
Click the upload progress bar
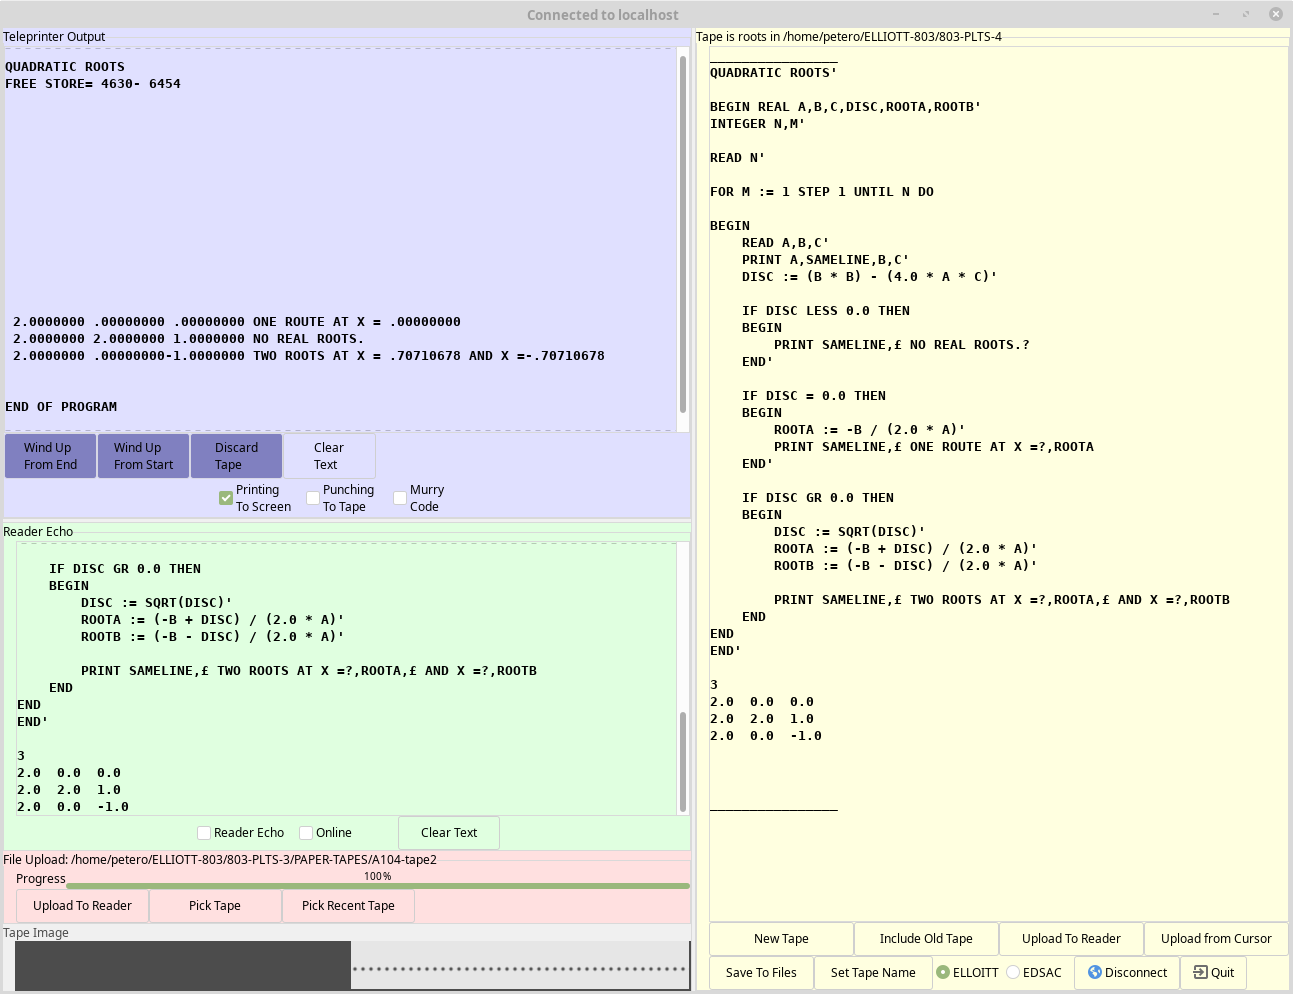click(x=378, y=885)
